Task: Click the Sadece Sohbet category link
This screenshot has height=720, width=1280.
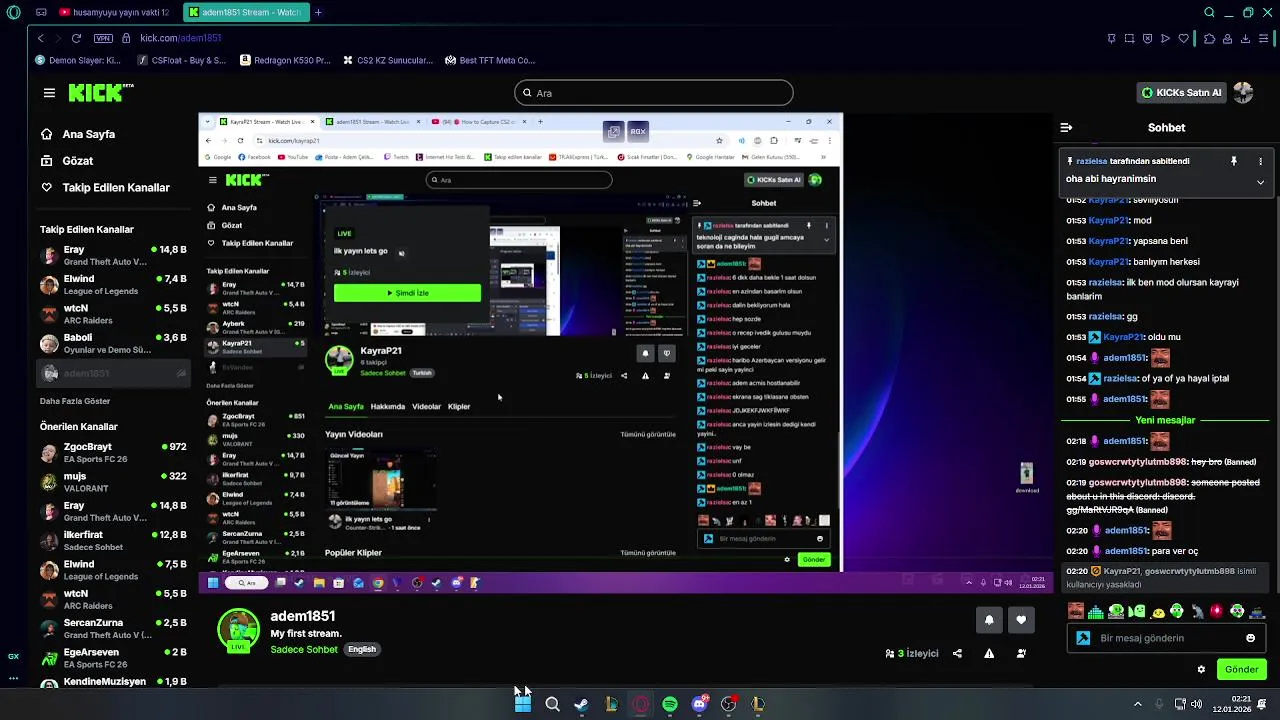Action: pos(304,650)
